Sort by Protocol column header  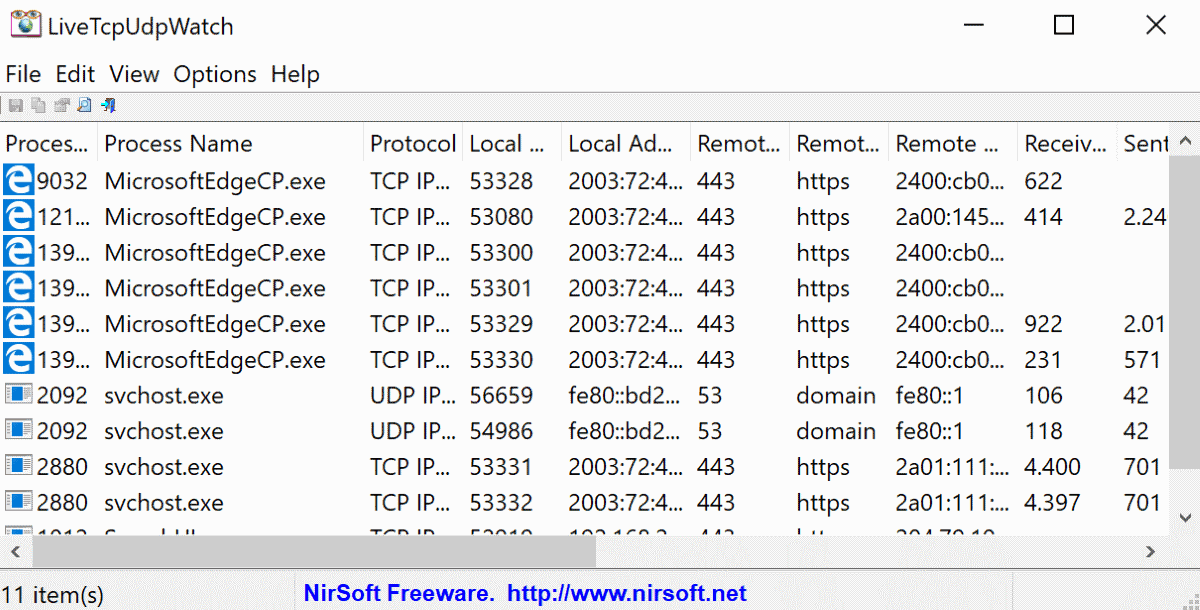412,144
